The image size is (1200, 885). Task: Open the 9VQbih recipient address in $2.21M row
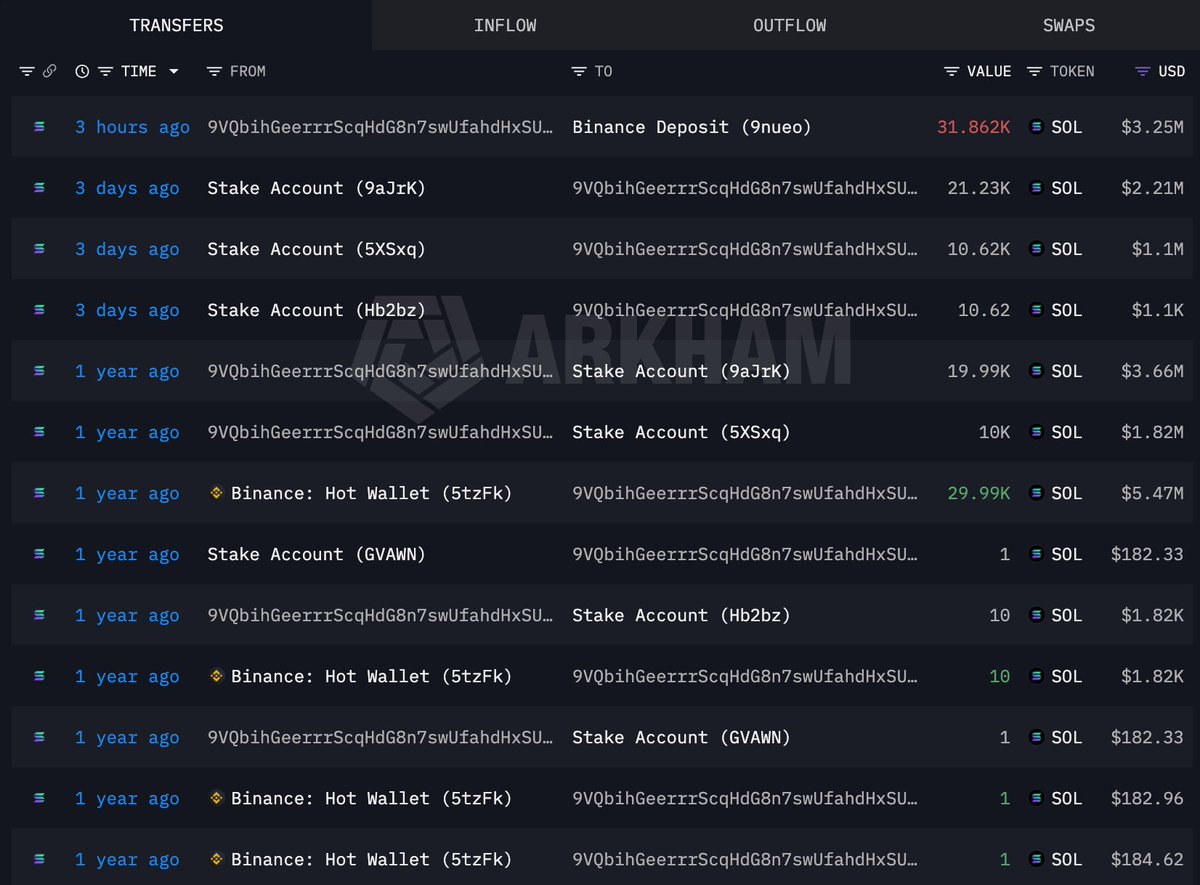pos(745,188)
